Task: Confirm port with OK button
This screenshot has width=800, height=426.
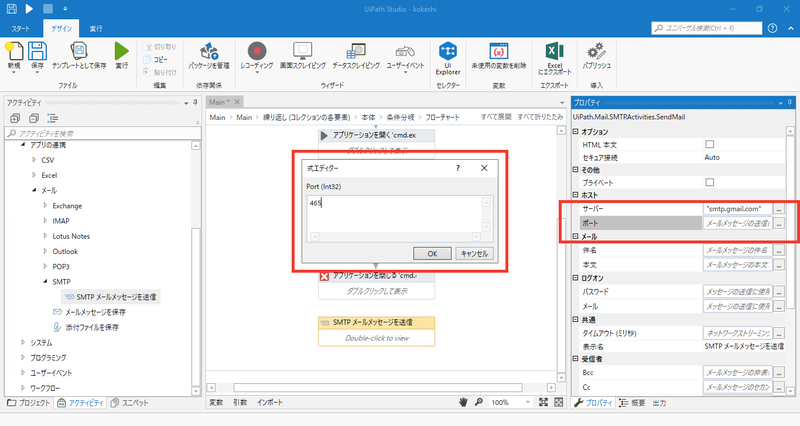Action: pos(432,254)
